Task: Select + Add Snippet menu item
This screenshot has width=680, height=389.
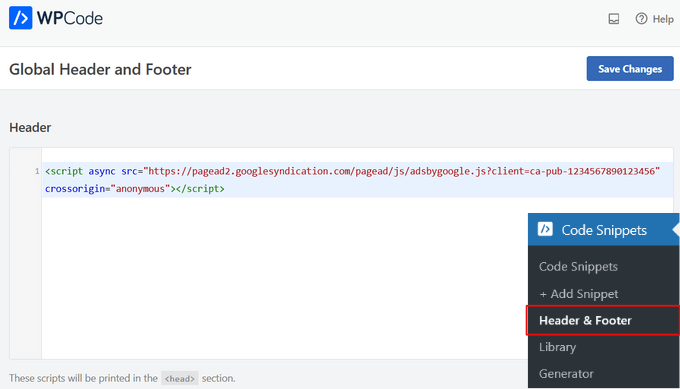Action: click(x=579, y=294)
